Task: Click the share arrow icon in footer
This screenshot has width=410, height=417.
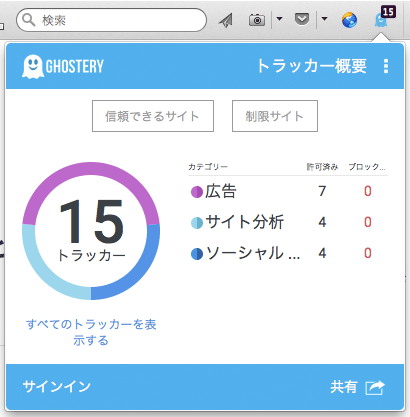Action: coord(375,388)
